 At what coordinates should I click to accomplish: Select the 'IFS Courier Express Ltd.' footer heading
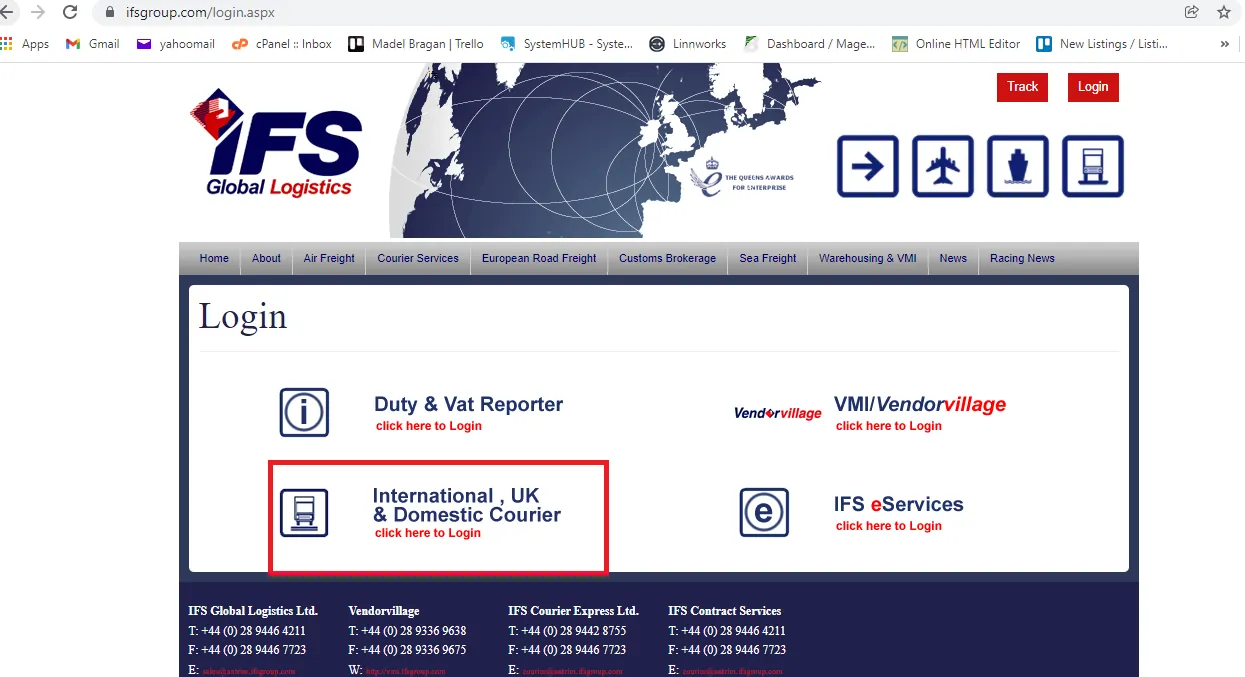573,611
